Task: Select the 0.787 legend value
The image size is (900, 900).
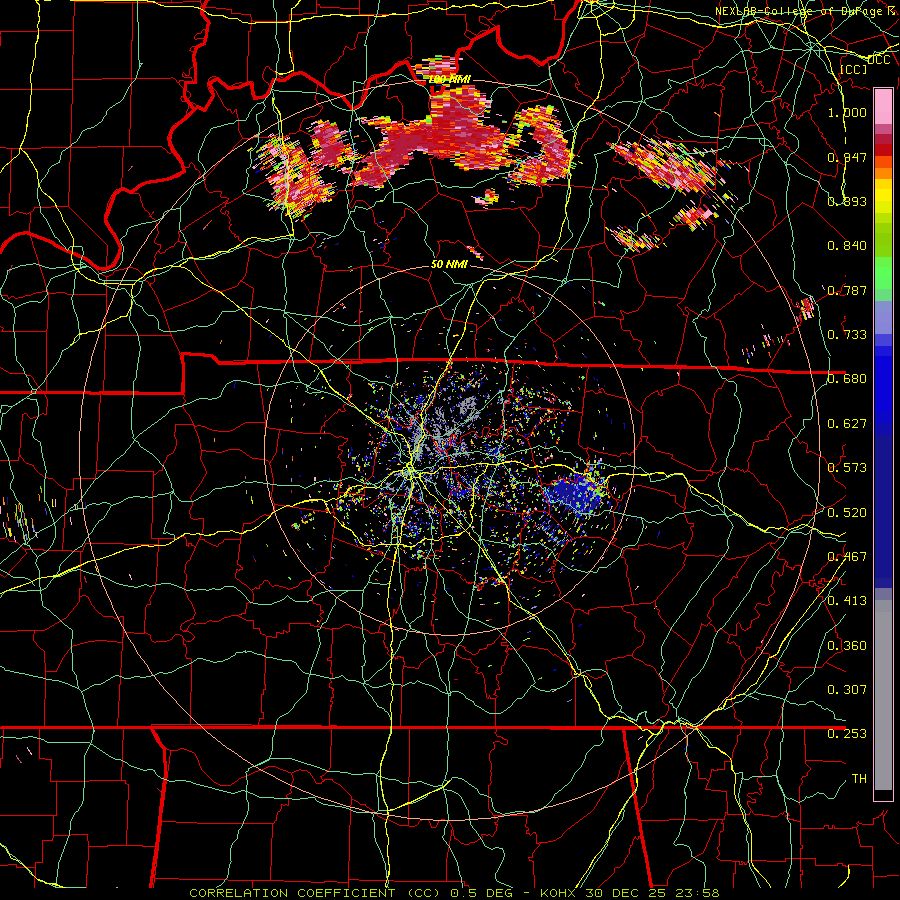Action: click(847, 290)
